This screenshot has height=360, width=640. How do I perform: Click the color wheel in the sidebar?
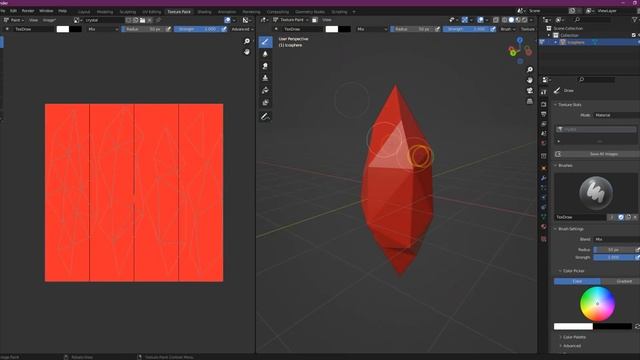(x=597, y=304)
